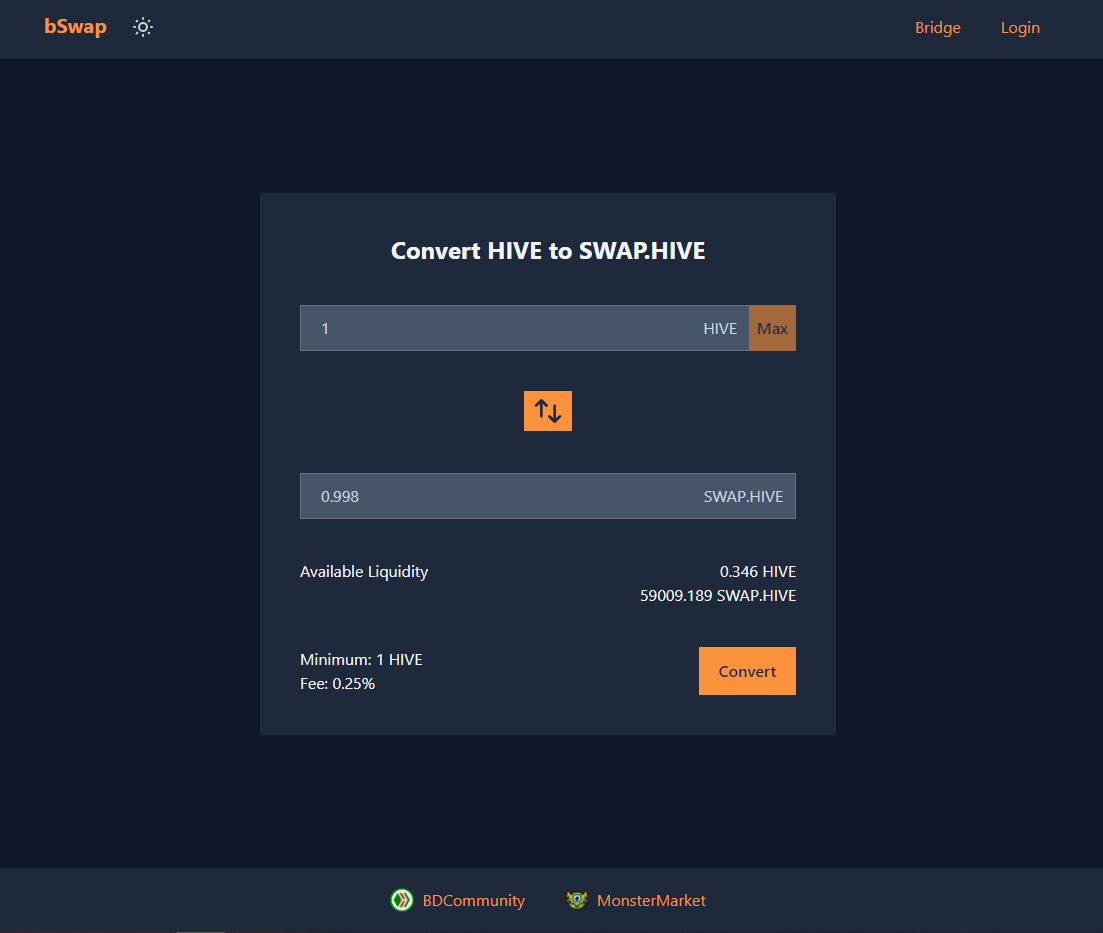Click the "Minimum: 1 HIVE" text
The image size is (1103, 933).
361,659
